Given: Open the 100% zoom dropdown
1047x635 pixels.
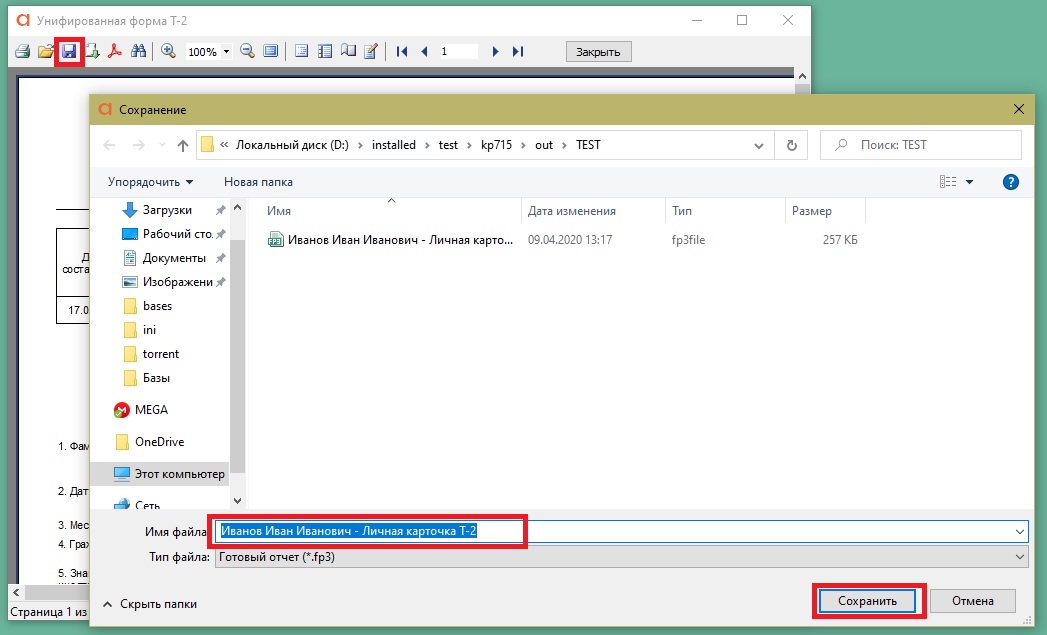Looking at the screenshot, I should (x=226, y=51).
